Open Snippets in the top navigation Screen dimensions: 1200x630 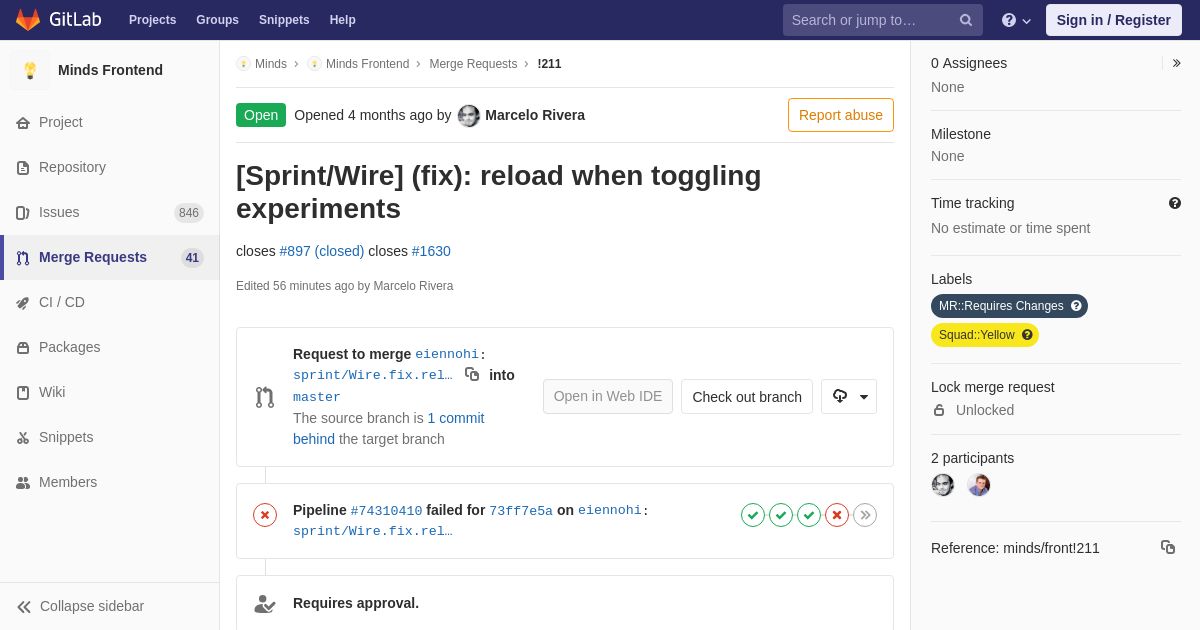pyautogui.click(x=284, y=20)
